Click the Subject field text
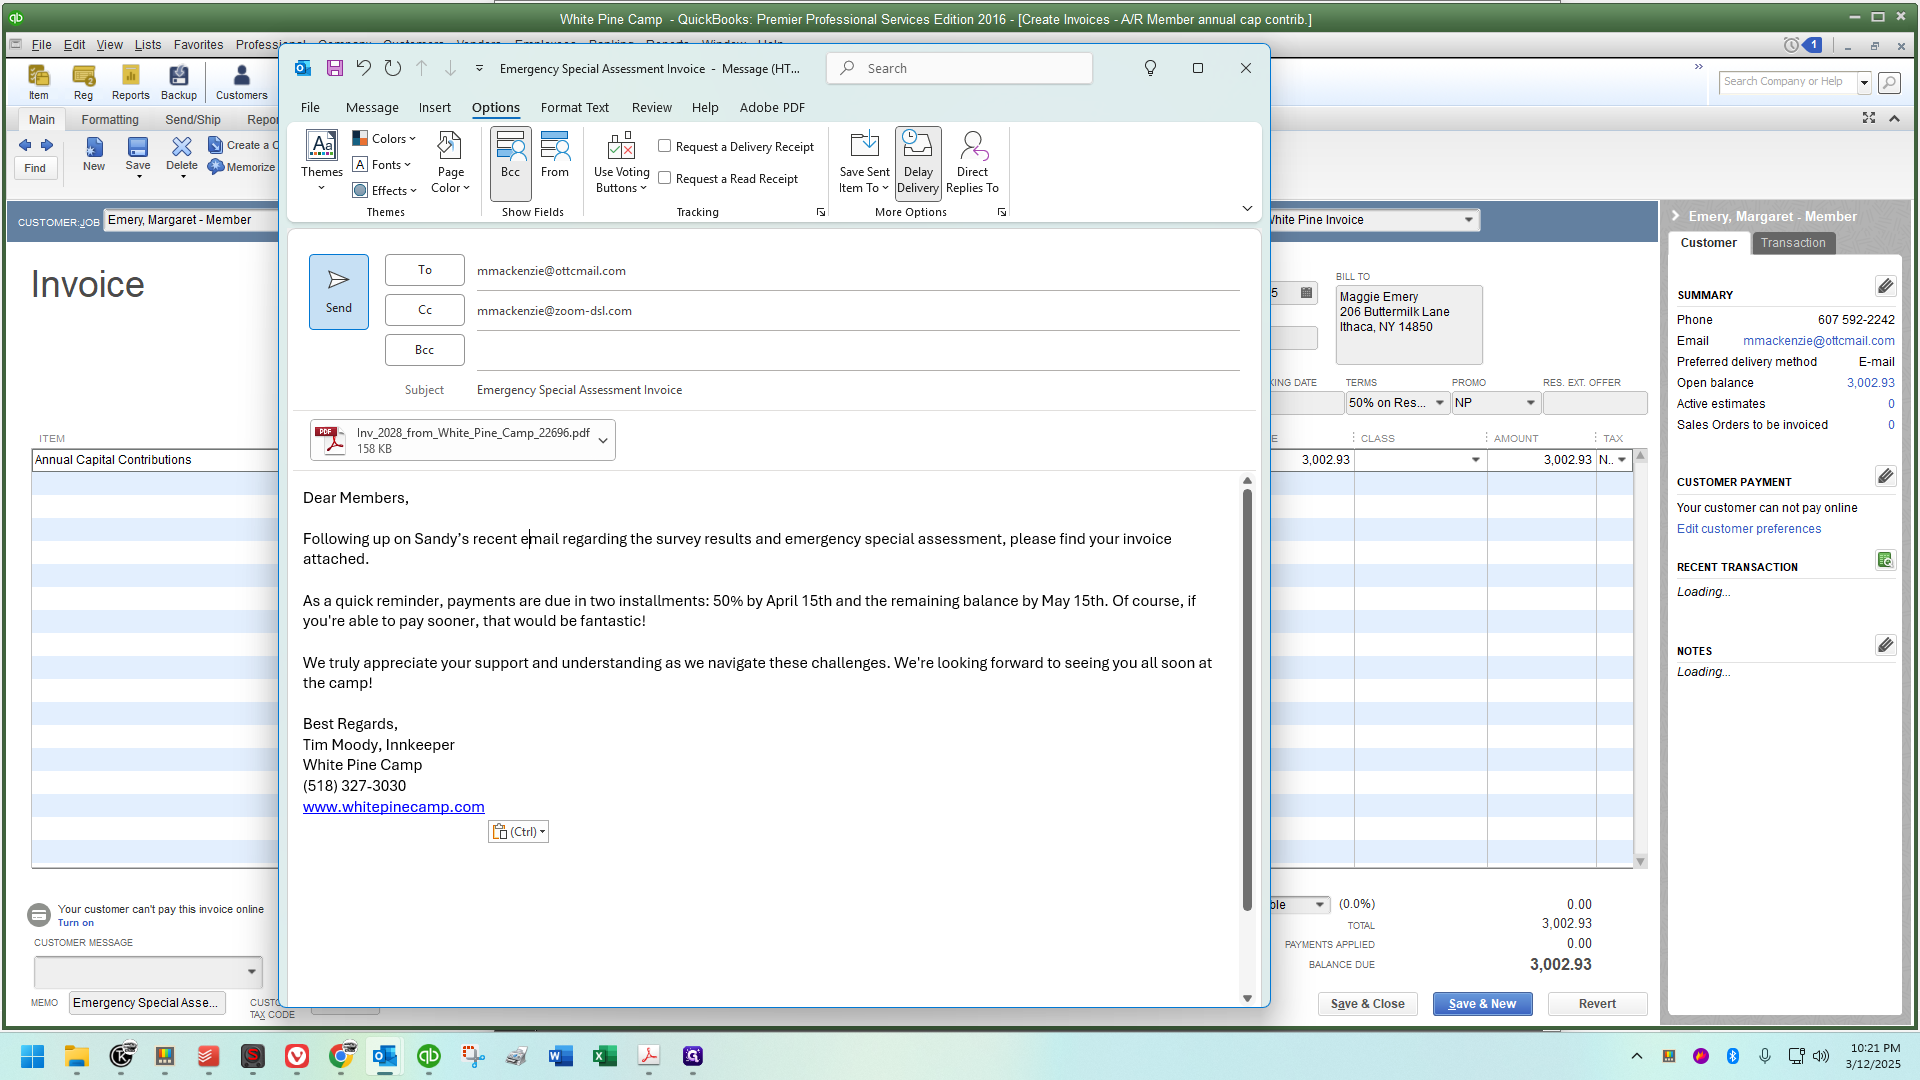 click(579, 390)
